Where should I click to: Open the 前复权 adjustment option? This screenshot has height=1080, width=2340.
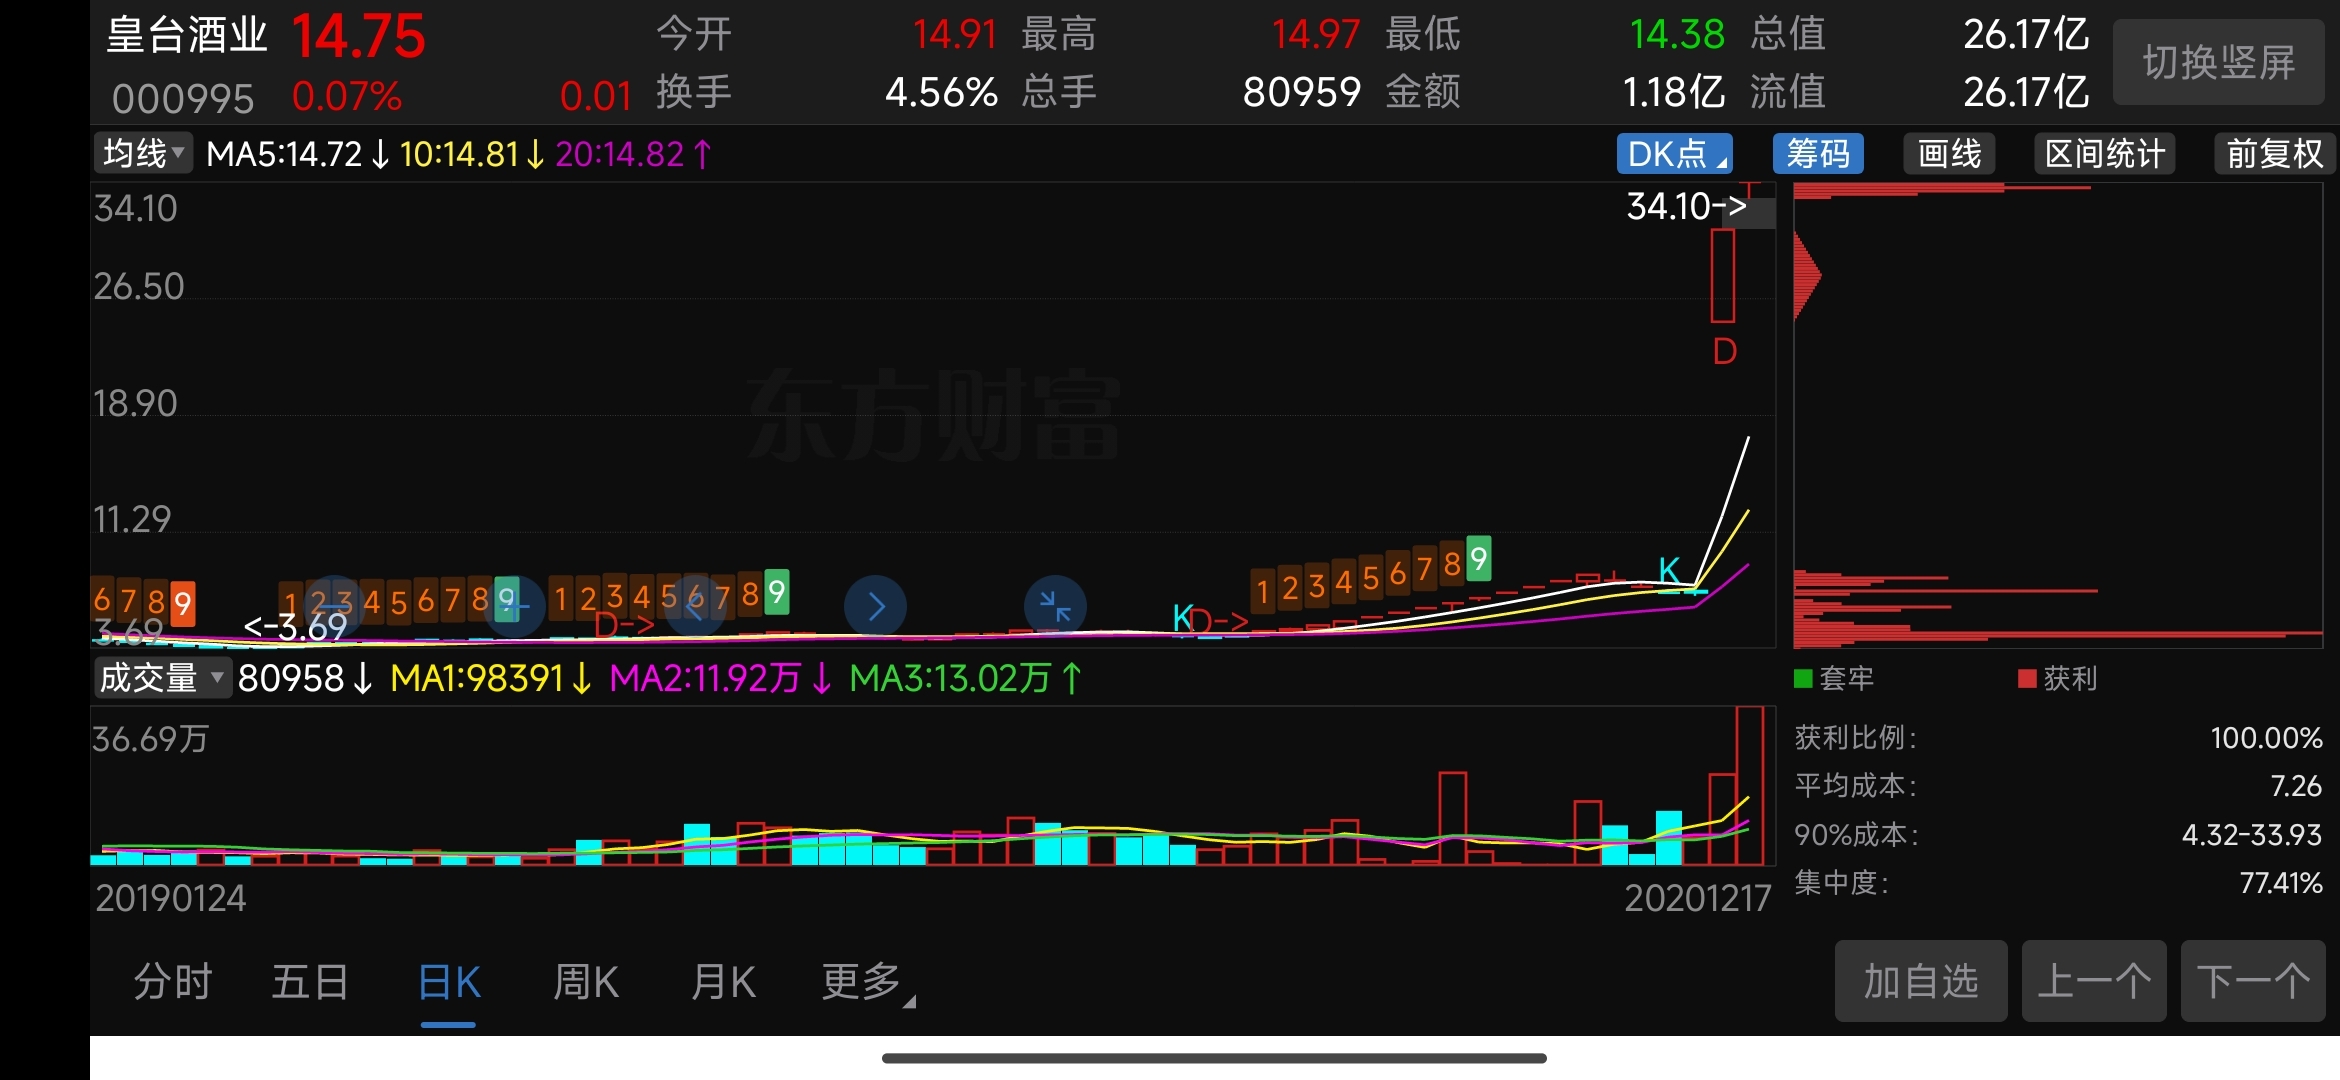pos(2274,154)
